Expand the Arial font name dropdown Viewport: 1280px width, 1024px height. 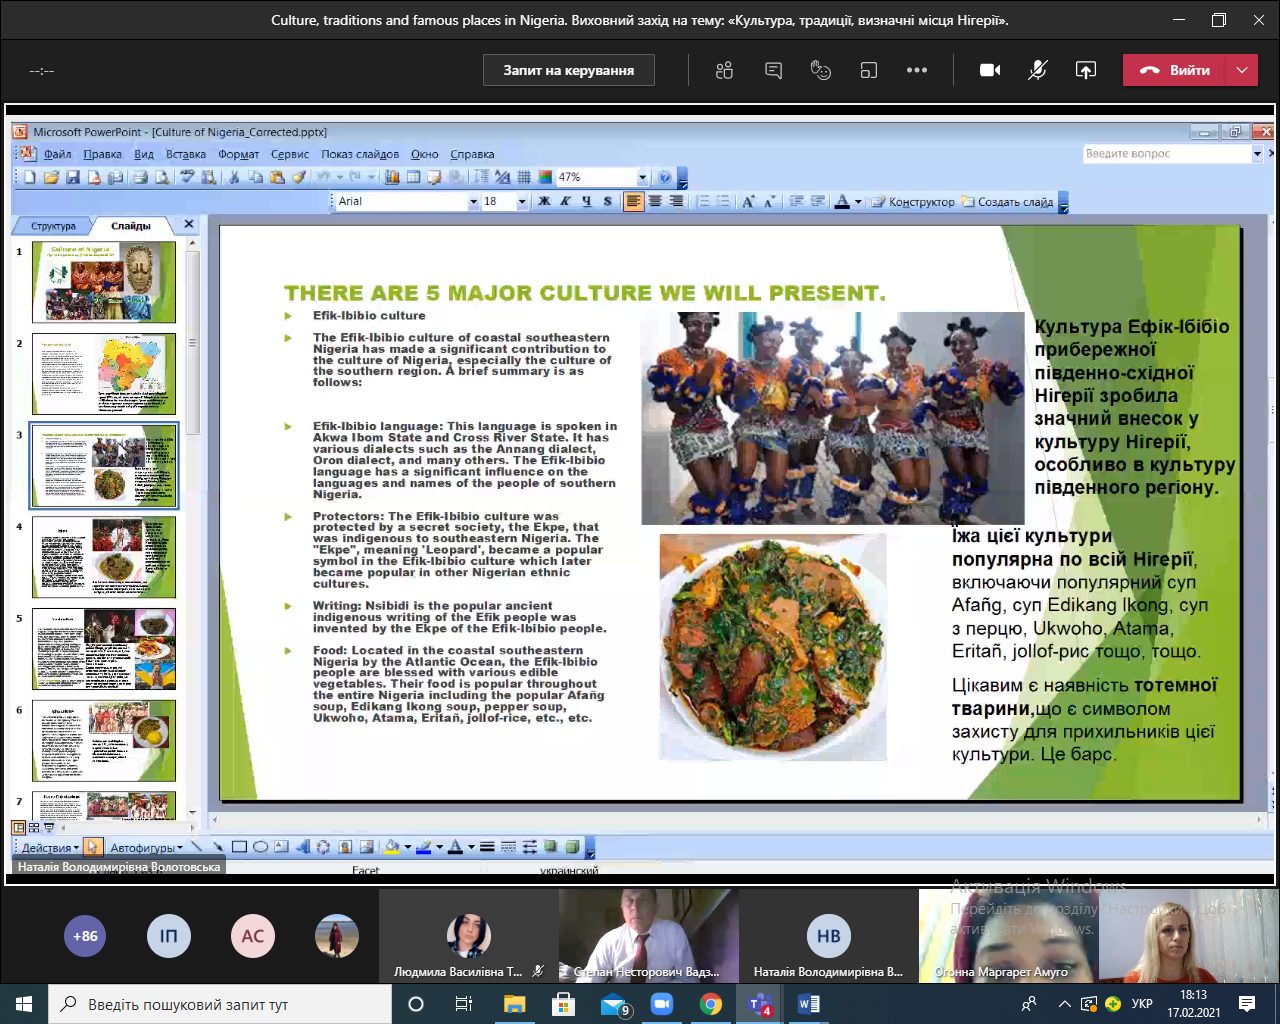pyautogui.click(x=473, y=202)
